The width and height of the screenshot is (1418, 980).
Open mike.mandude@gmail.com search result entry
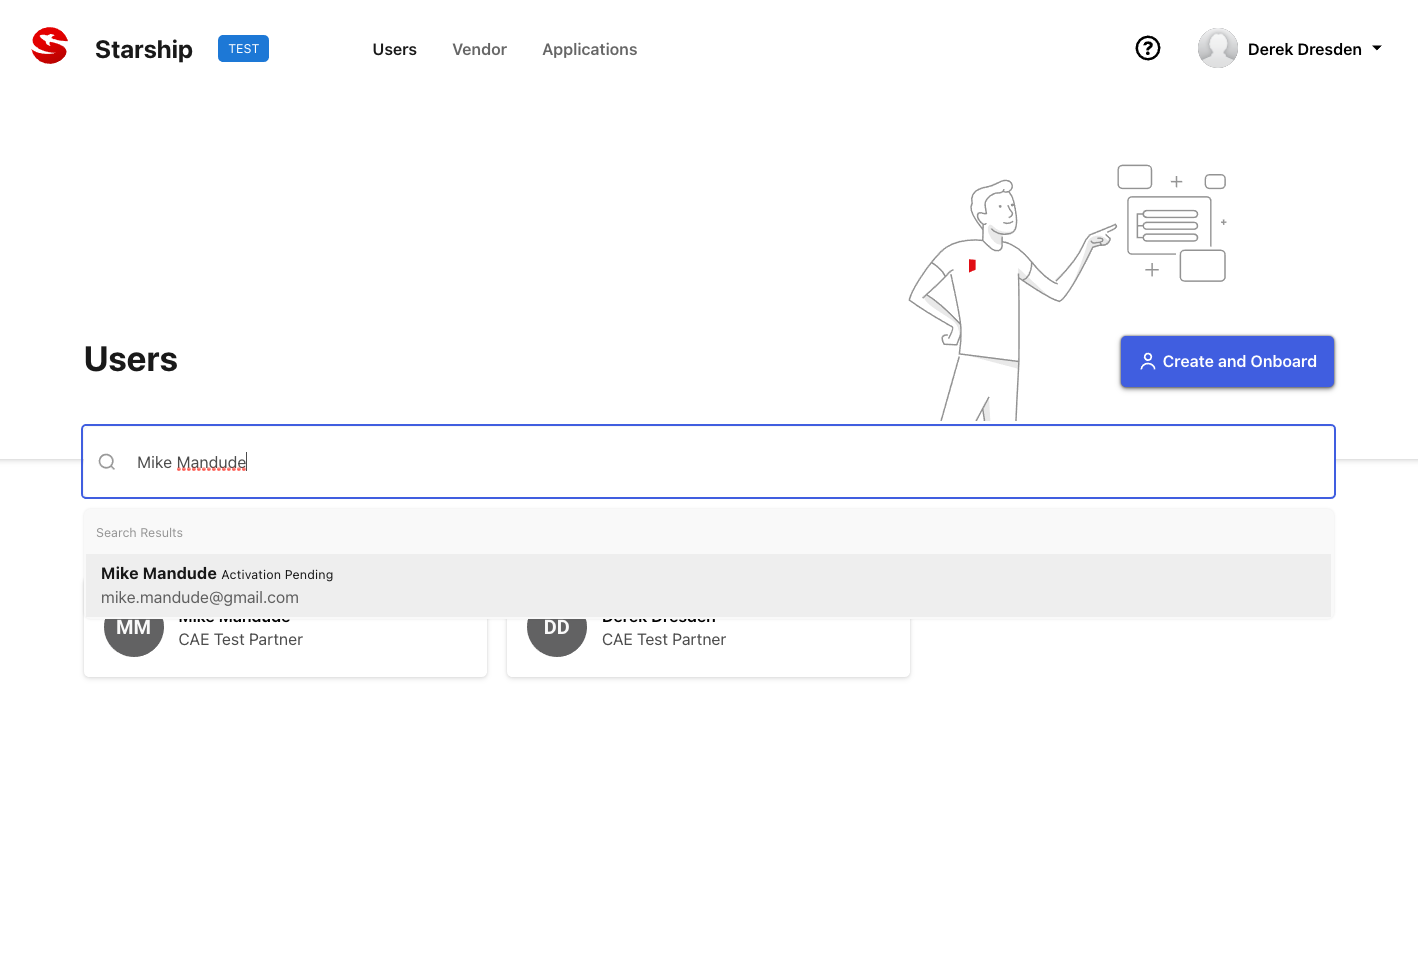(x=199, y=597)
